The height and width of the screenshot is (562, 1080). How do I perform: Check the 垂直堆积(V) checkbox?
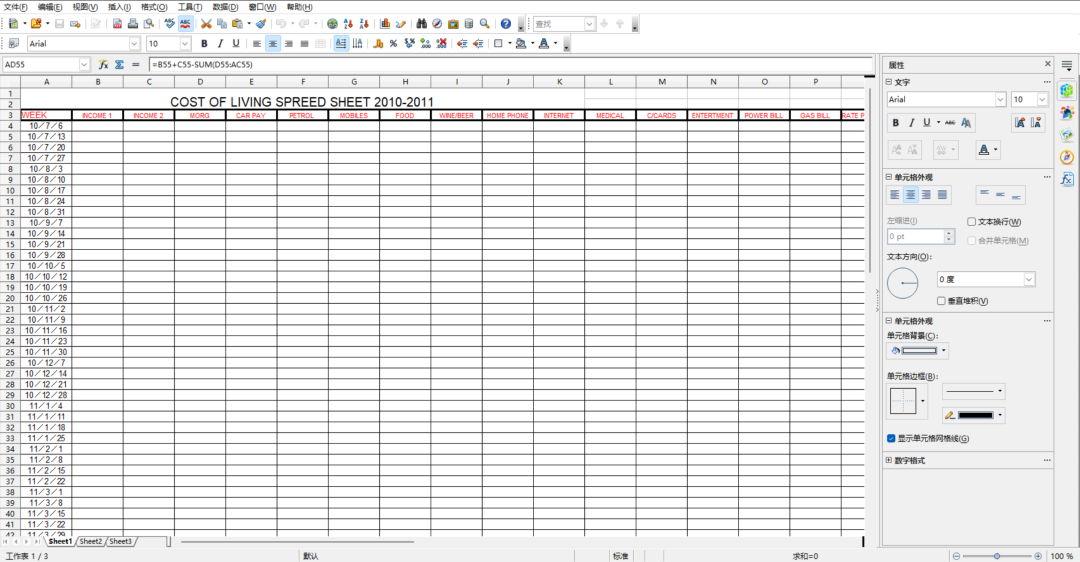pos(941,301)
